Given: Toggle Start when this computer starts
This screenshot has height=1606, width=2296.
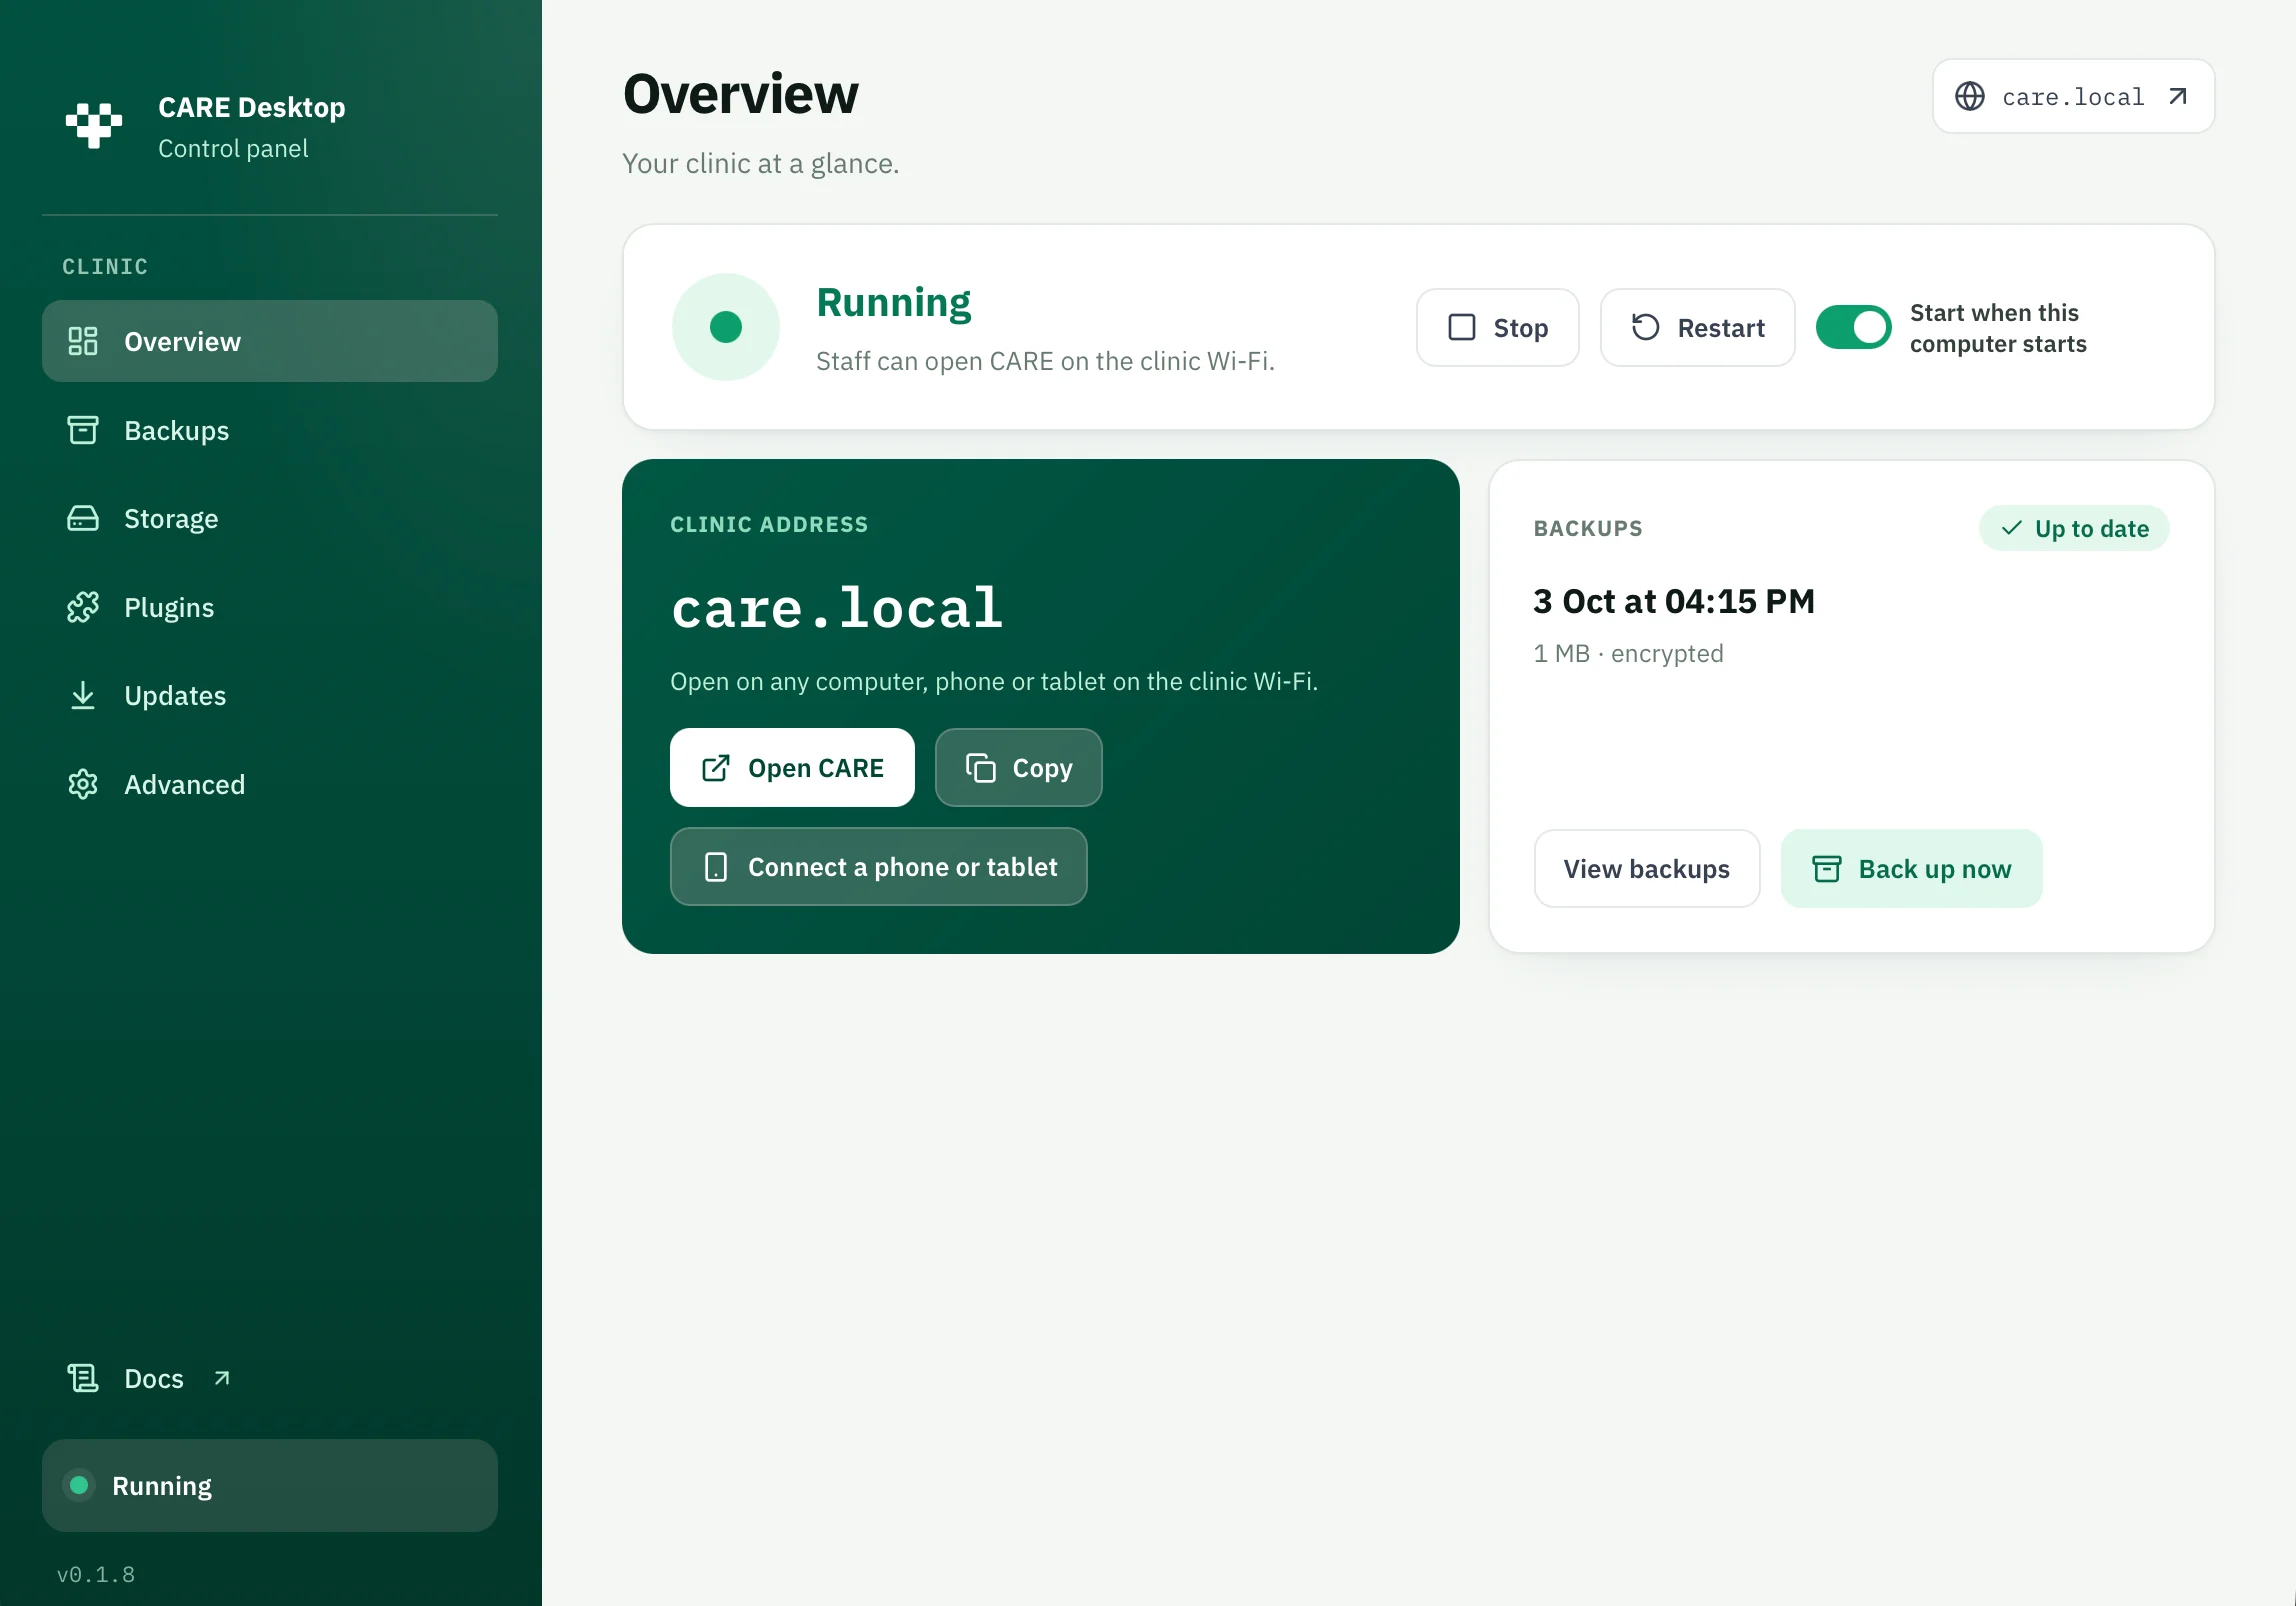Looking at the screenshot, I should [1853, 327].
